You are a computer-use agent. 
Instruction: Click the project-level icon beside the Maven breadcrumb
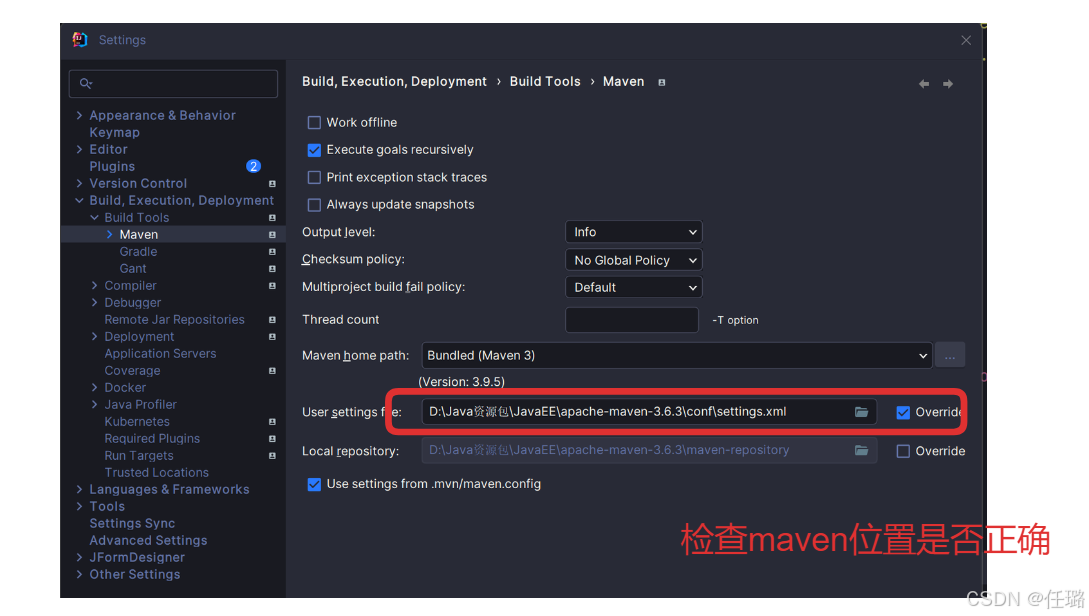click(662, 82)
